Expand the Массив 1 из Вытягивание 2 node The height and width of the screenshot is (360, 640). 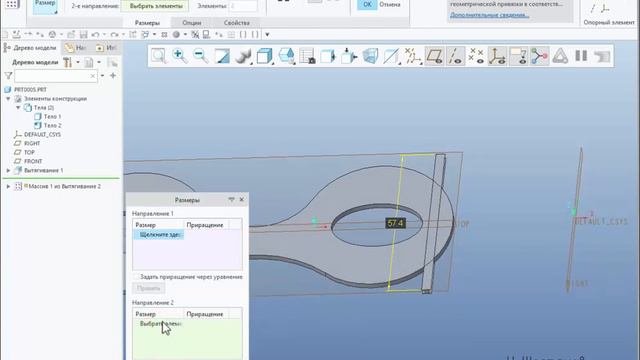click(8, 187)
